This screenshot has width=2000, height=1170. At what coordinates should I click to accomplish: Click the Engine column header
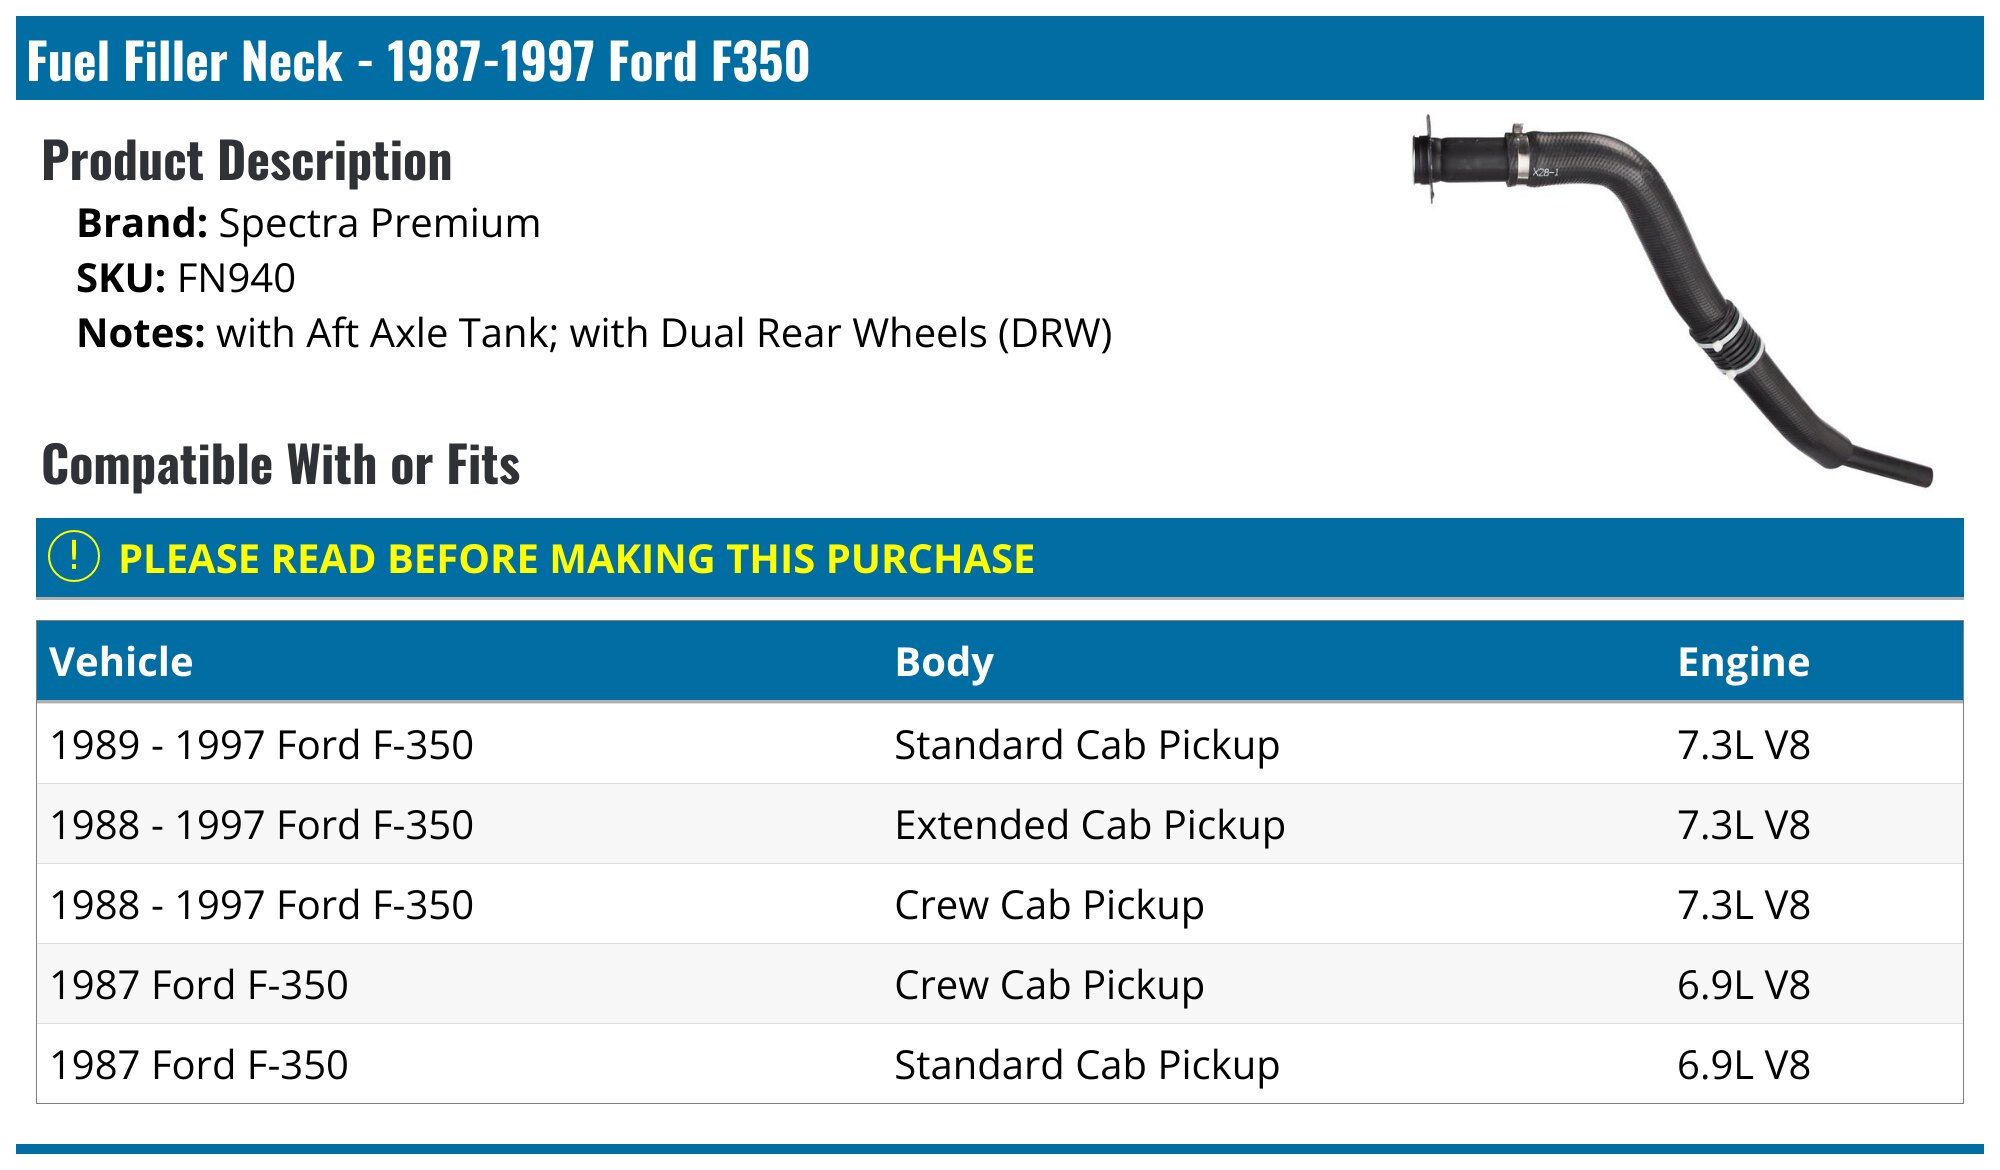click(1743, 662)
